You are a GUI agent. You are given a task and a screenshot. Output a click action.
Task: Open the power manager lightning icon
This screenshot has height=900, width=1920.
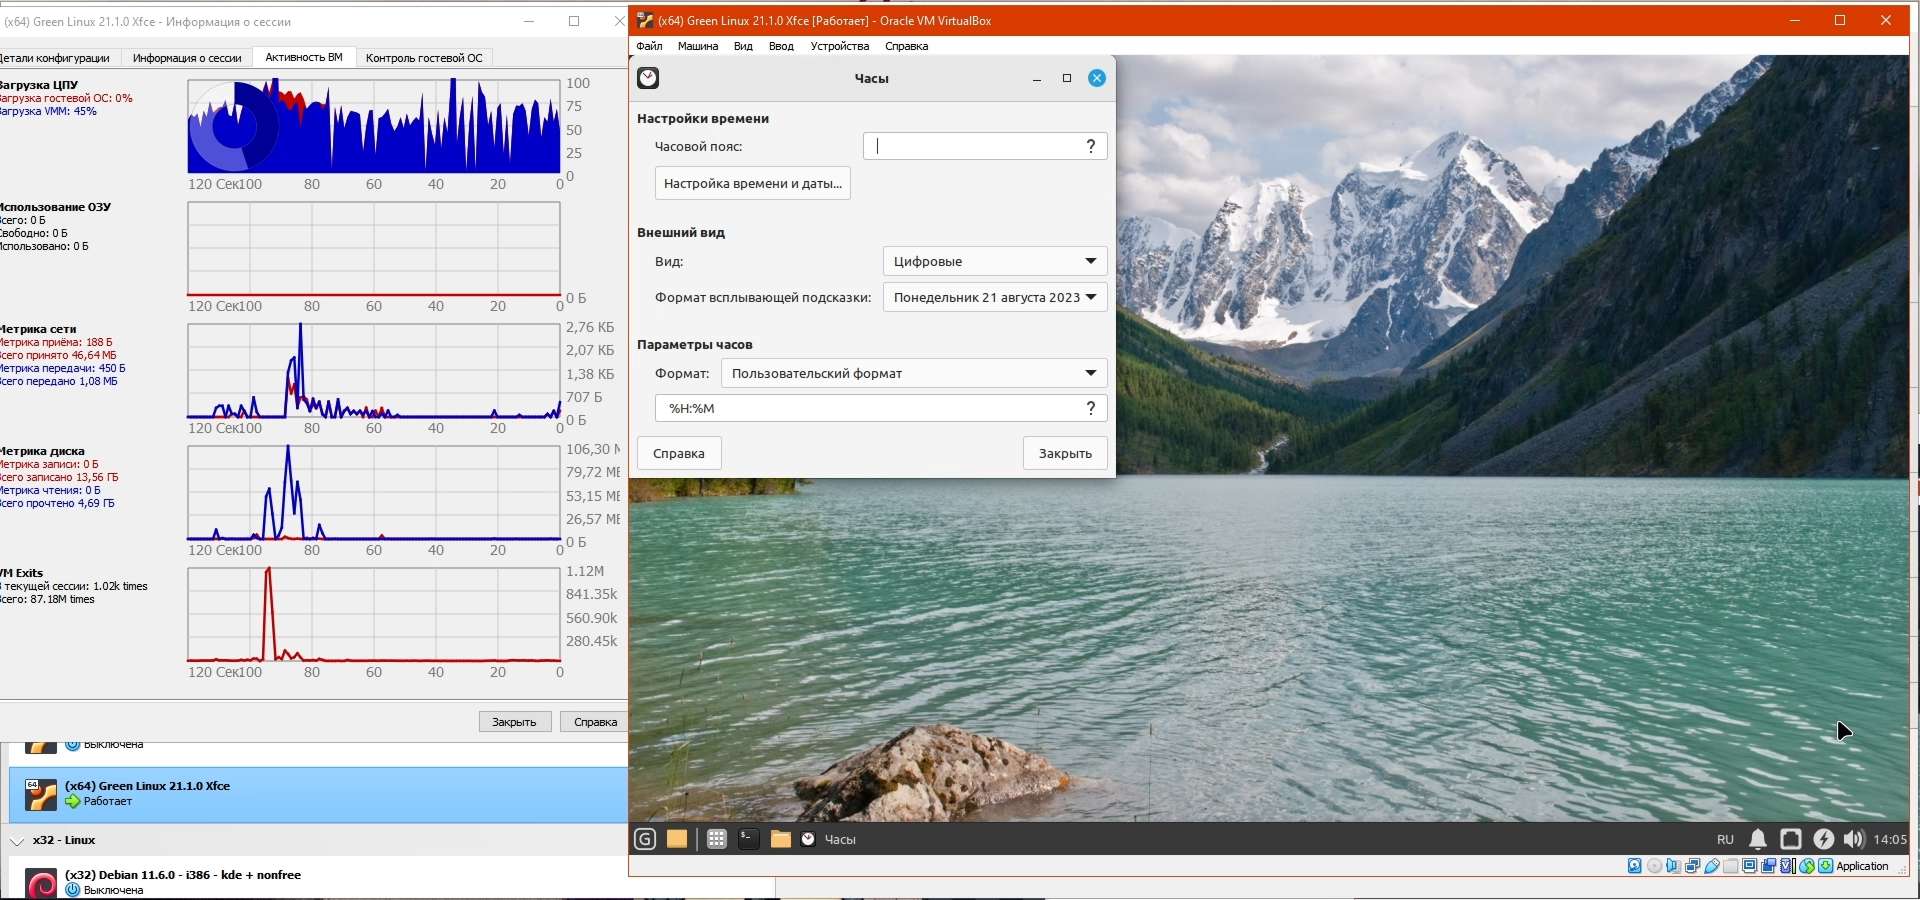pyautogui.click(x=1823, y=839)
